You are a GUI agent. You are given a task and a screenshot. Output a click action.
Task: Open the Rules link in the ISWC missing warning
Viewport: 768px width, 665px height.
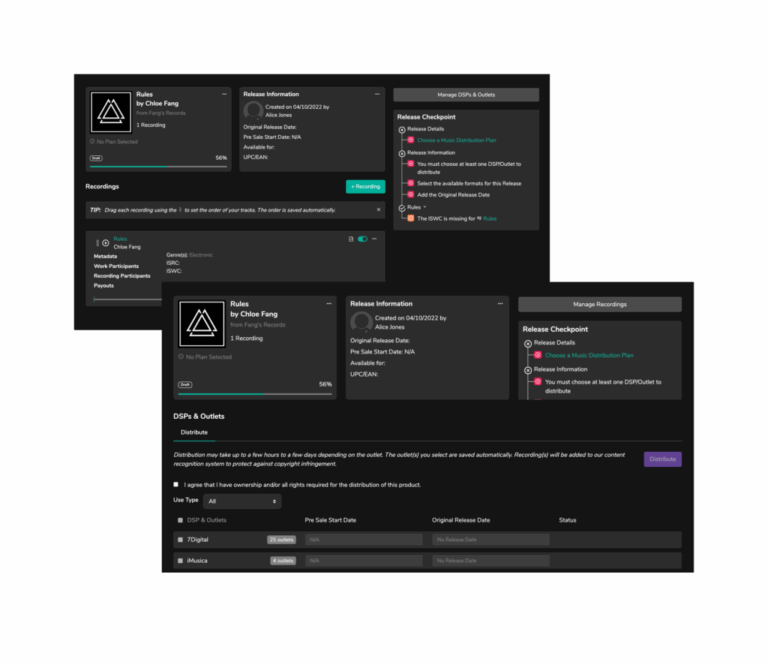click(489, 219)
